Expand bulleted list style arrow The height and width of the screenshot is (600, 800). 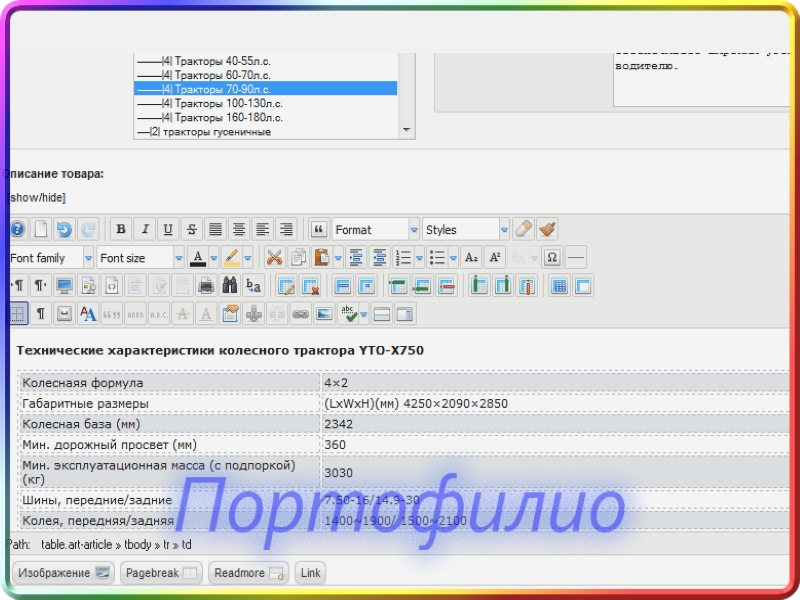coord(453,258)
